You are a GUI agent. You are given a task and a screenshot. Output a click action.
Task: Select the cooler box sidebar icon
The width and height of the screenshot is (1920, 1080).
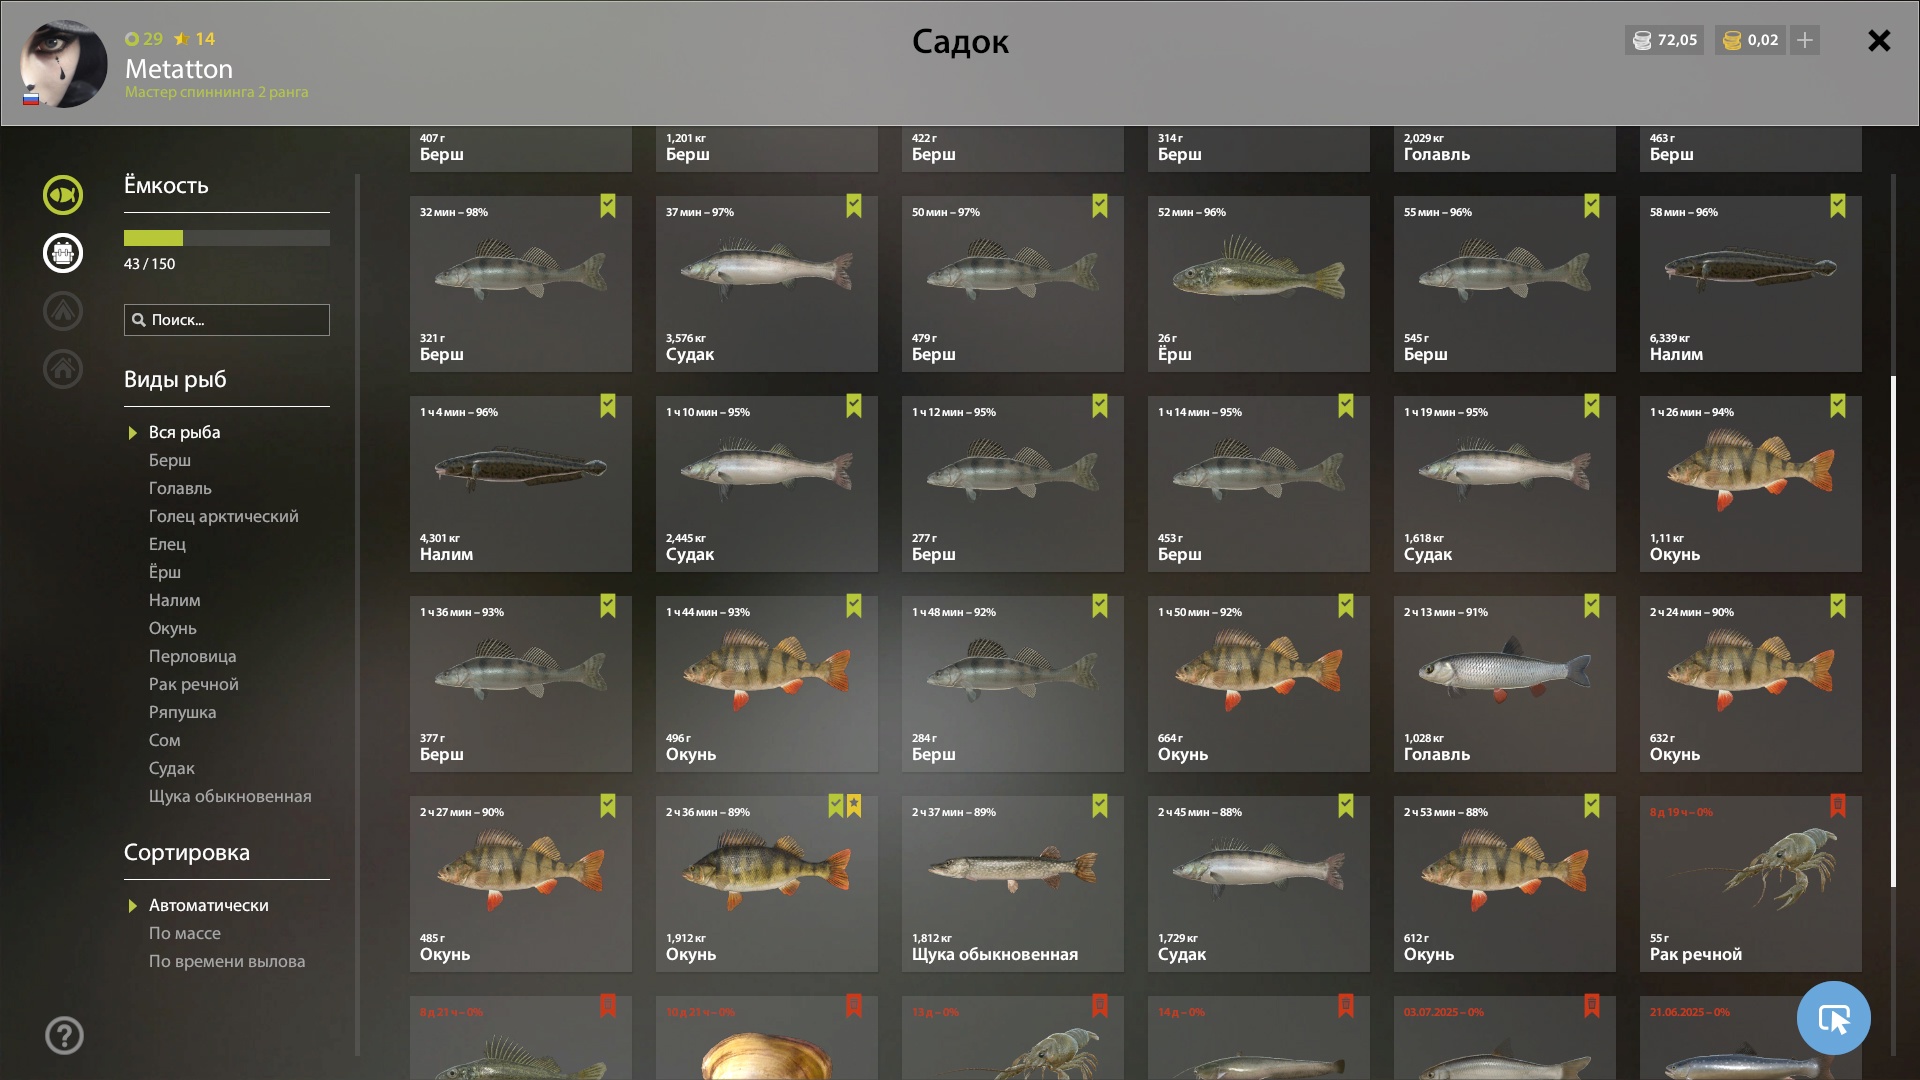click(x=63, y=253)
